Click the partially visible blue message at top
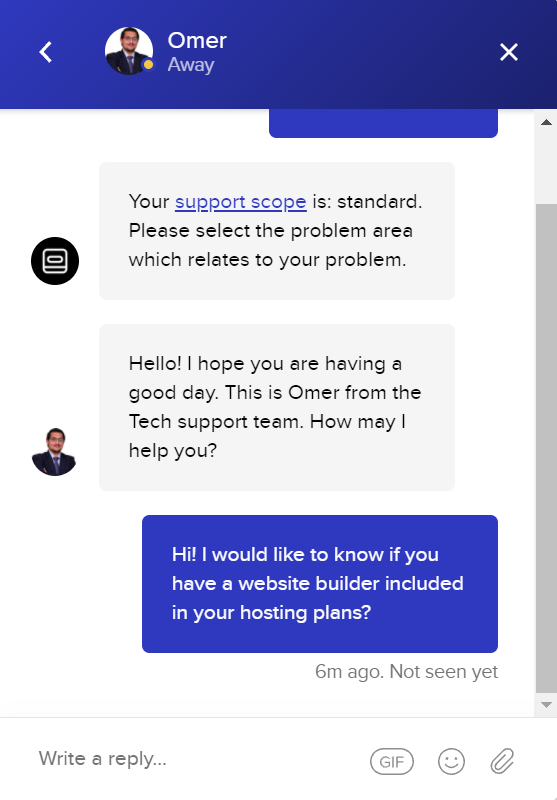The image size is (557, 800). coord(383,123)
